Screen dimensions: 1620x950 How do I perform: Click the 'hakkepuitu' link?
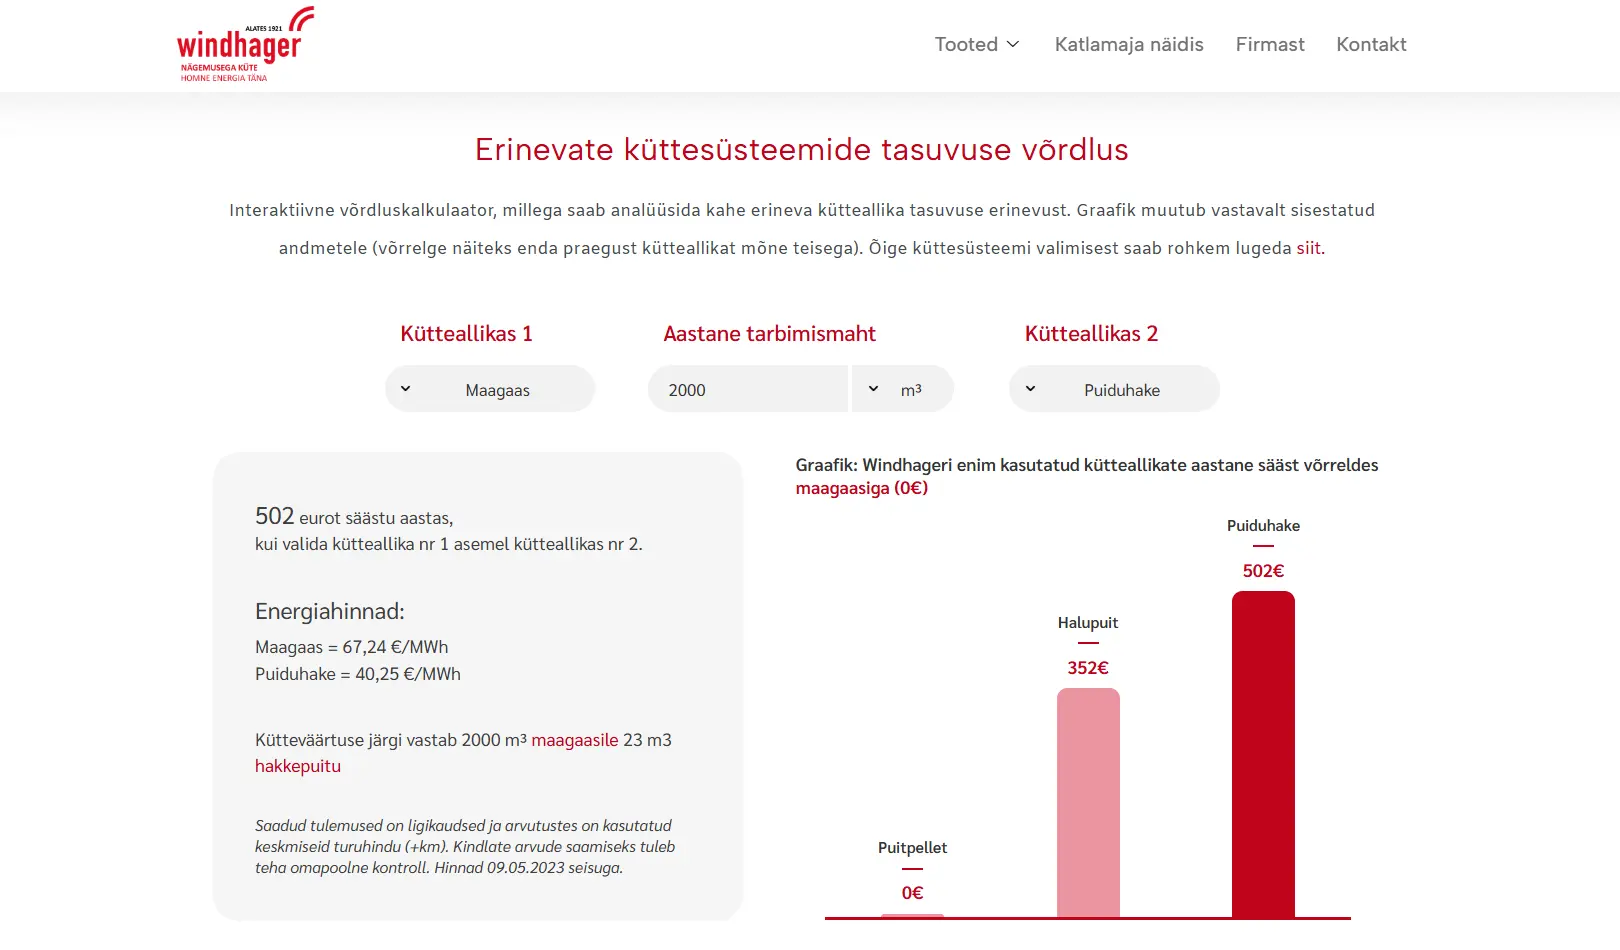point(297,766)
